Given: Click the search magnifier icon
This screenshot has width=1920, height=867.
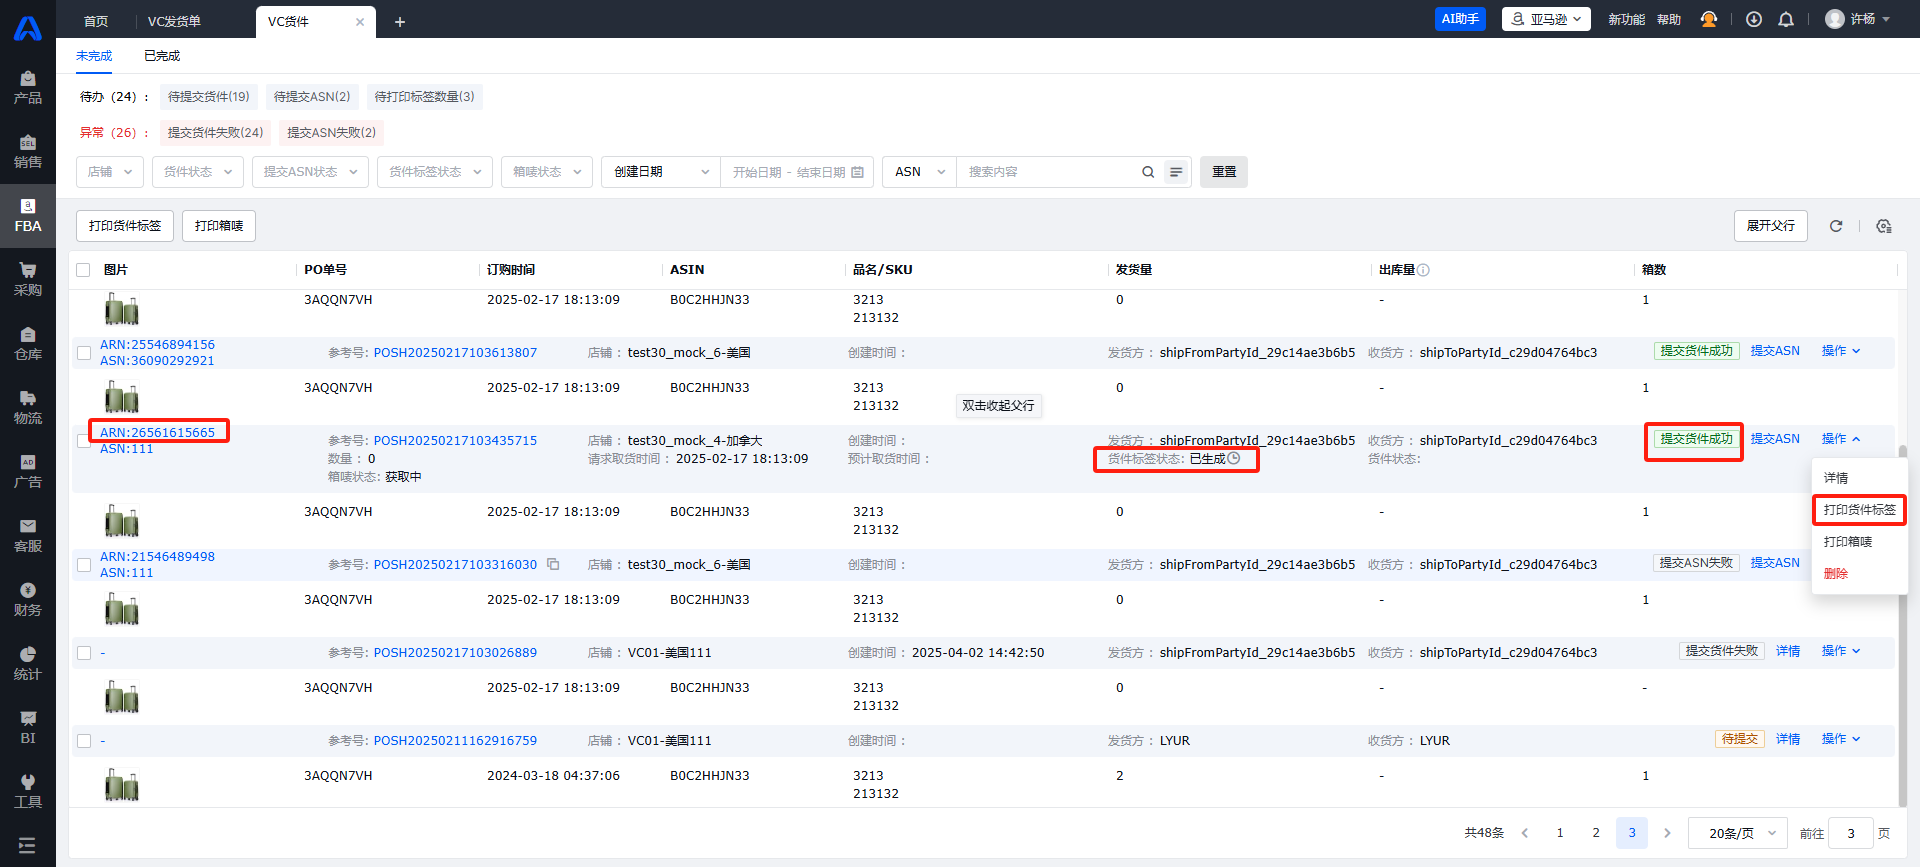Looking at the screenshot, I should [1148, 172].
